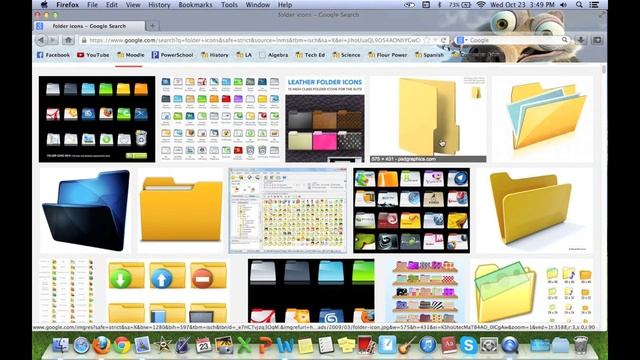Go to the Firefox home page icon
640x360 pixels.
[x=68, y=40]
